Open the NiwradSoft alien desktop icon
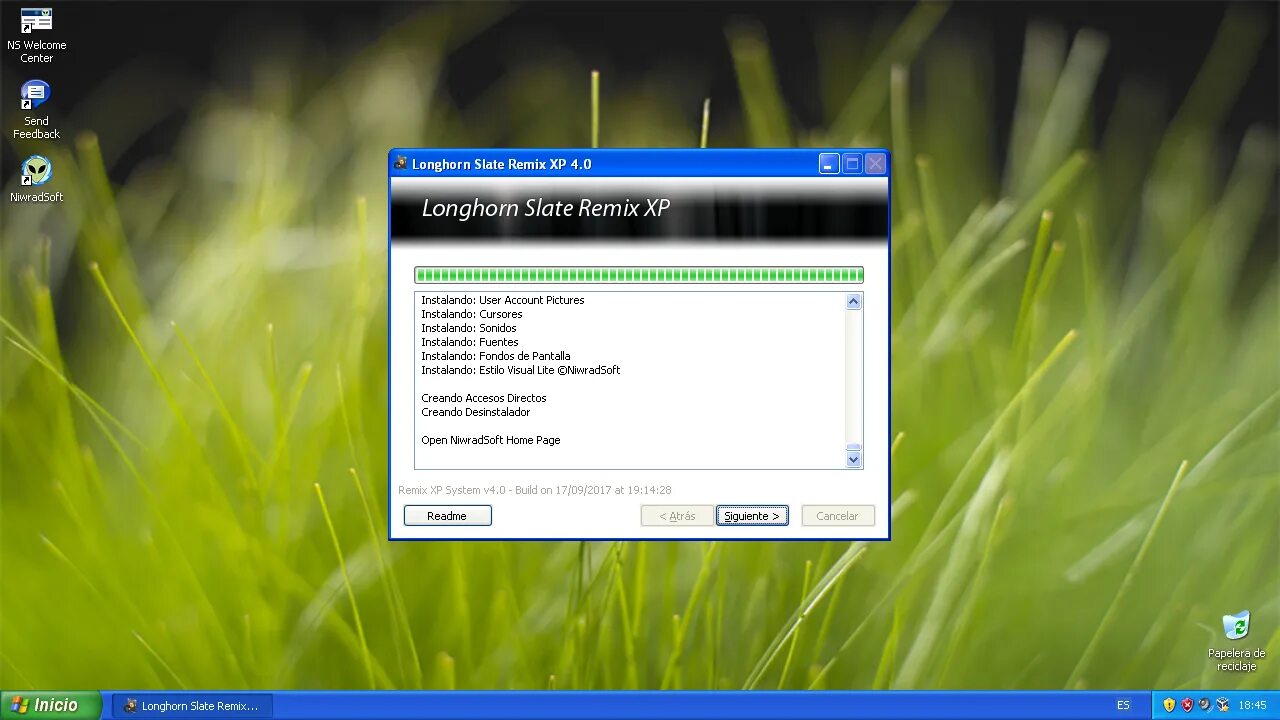This screenshot has width=1280, height=720. coord(37,179)
